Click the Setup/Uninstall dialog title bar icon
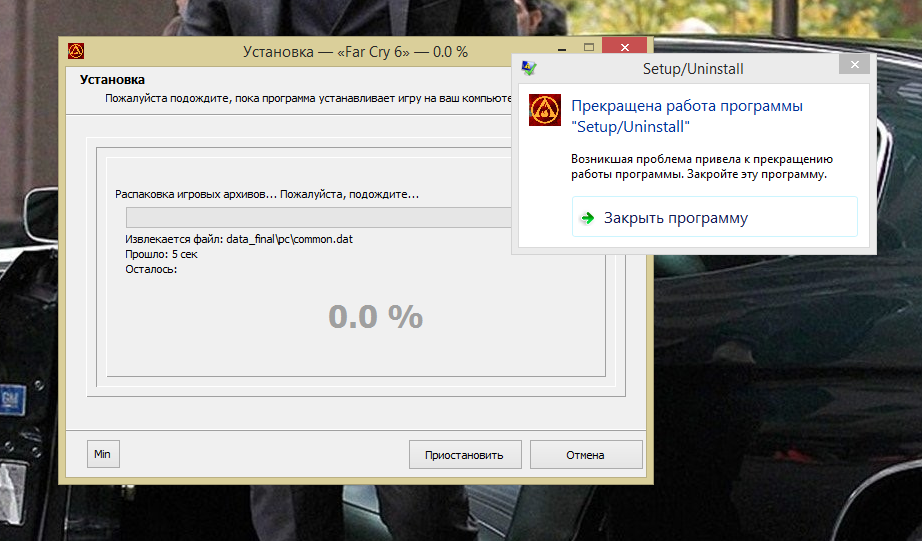Screen dimensions: 922x541 529,68
